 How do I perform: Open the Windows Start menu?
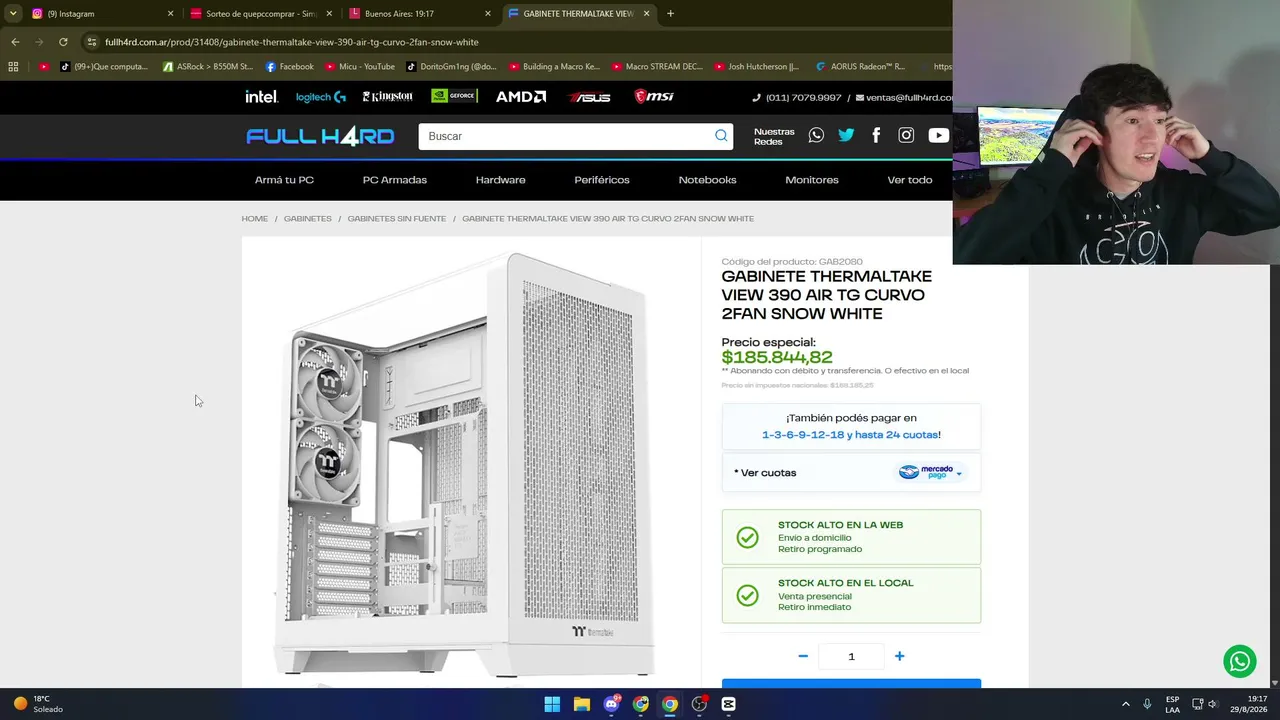552,704
